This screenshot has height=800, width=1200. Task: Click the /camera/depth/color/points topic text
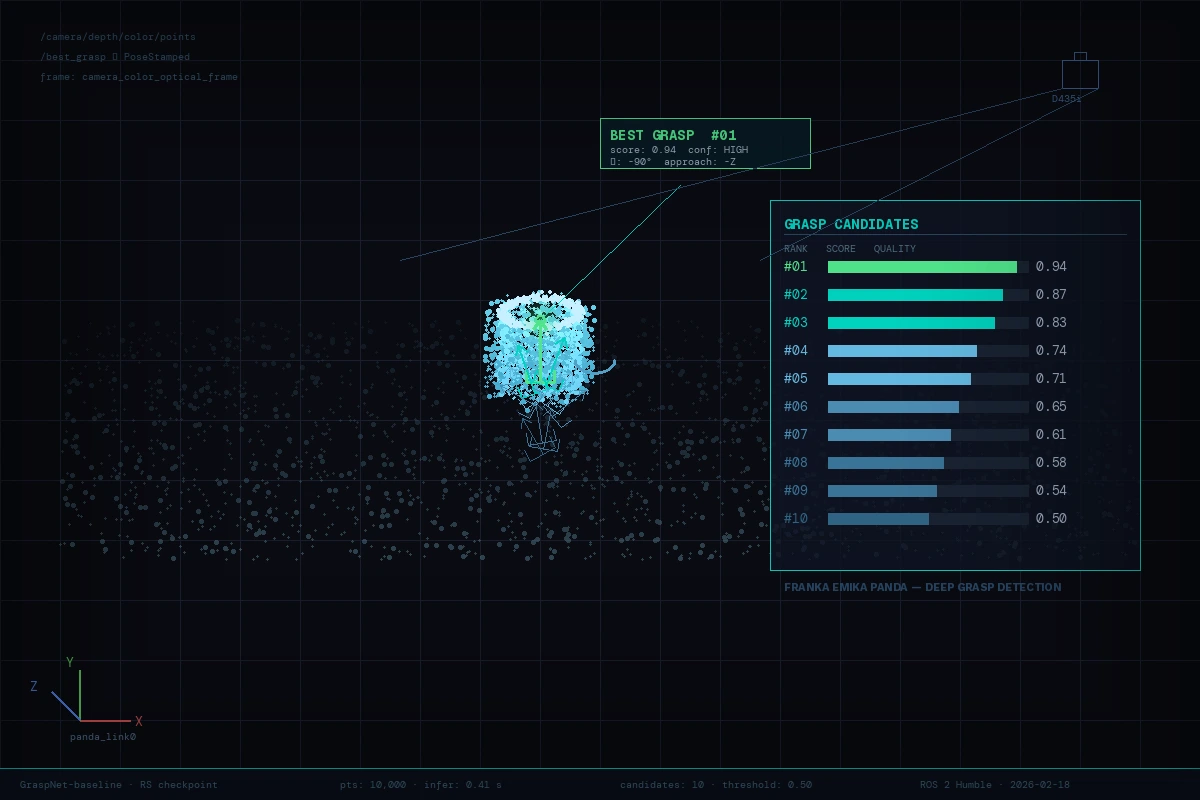tap(118, 37)
